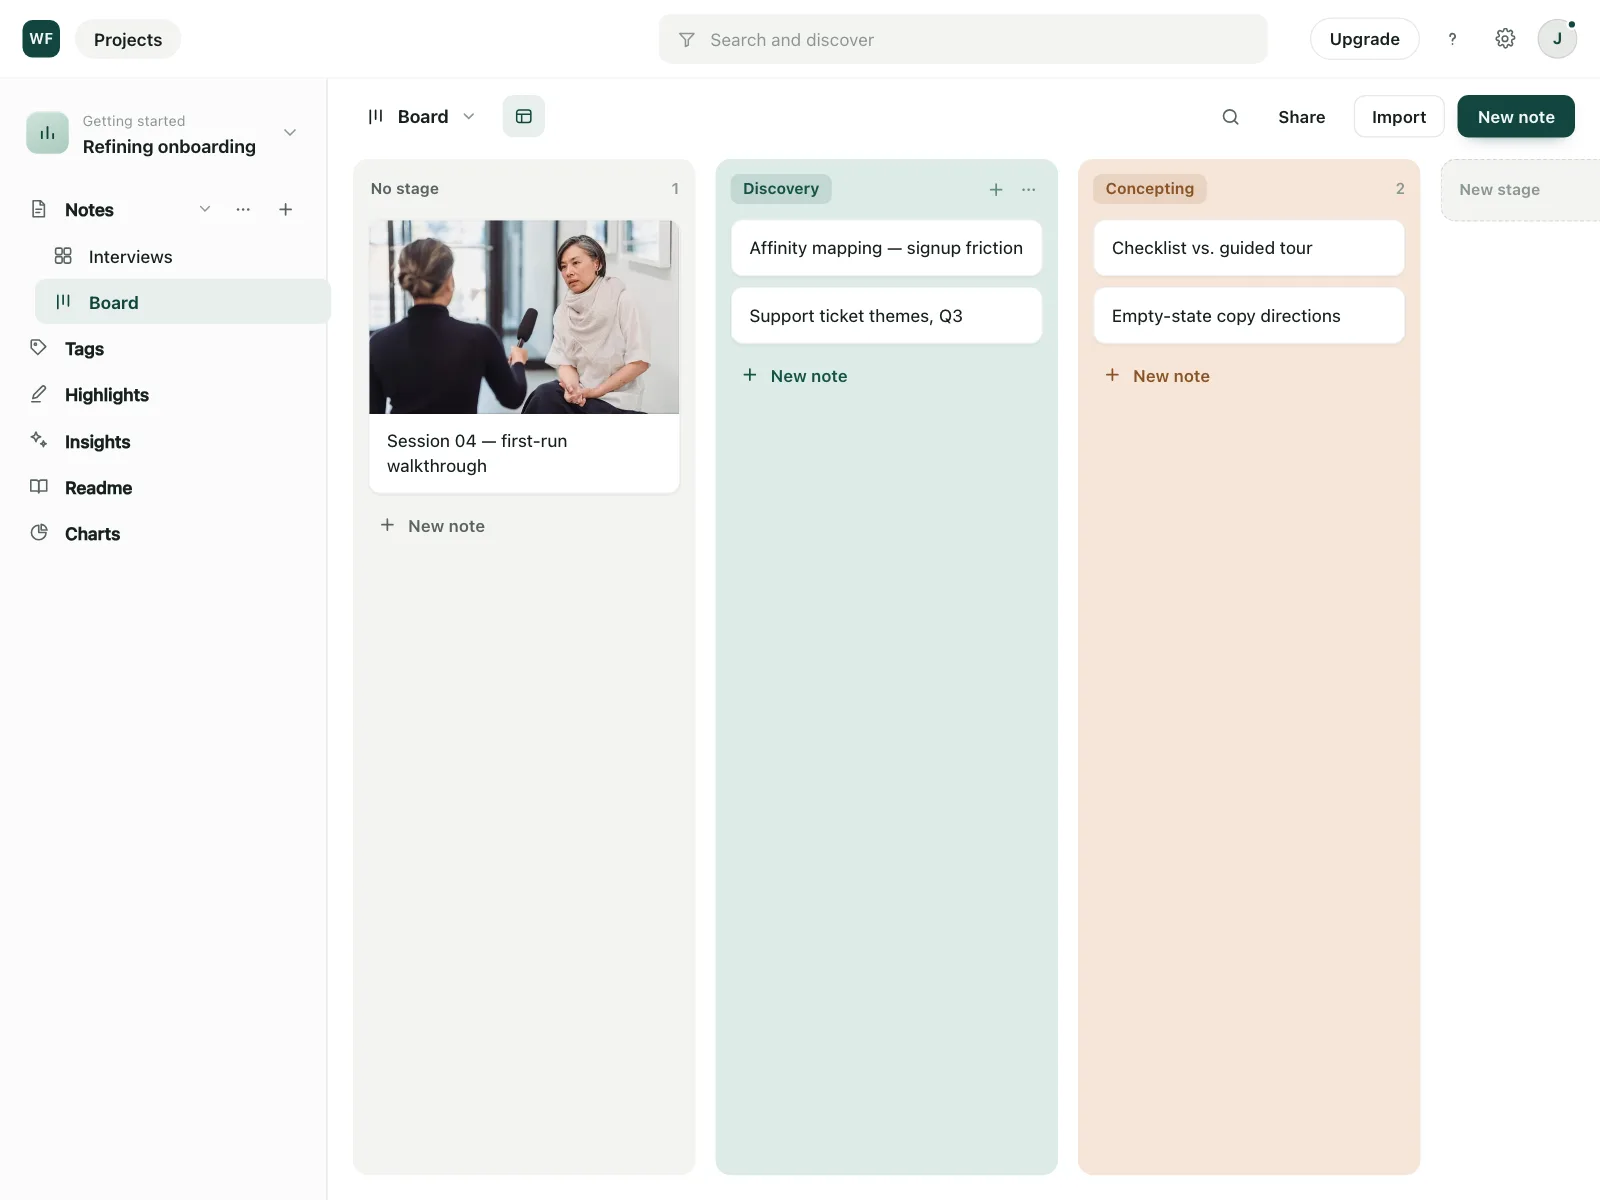Click the green New note button
Screen dimensions: 1600x1200
[1516, 117]
